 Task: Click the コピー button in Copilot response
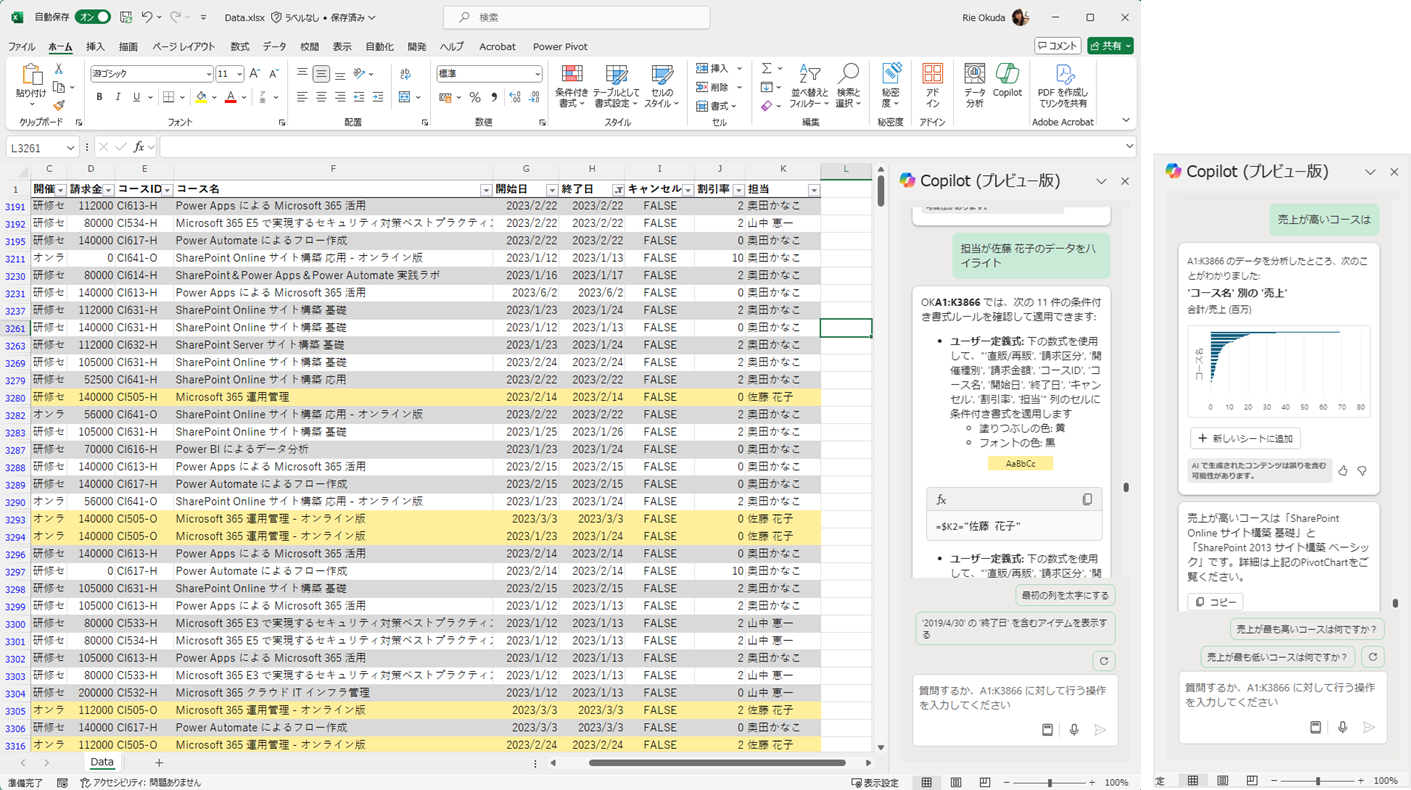pyautogui.click(x=1214, y=602)
